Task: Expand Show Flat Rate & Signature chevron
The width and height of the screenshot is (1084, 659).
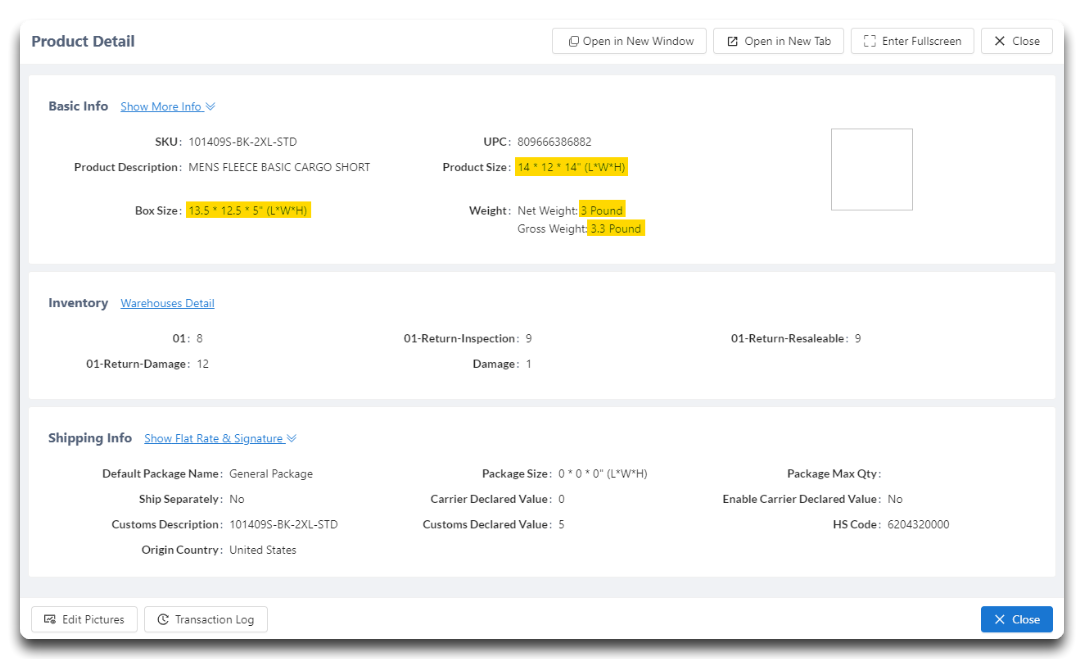Action: point(292,438)
